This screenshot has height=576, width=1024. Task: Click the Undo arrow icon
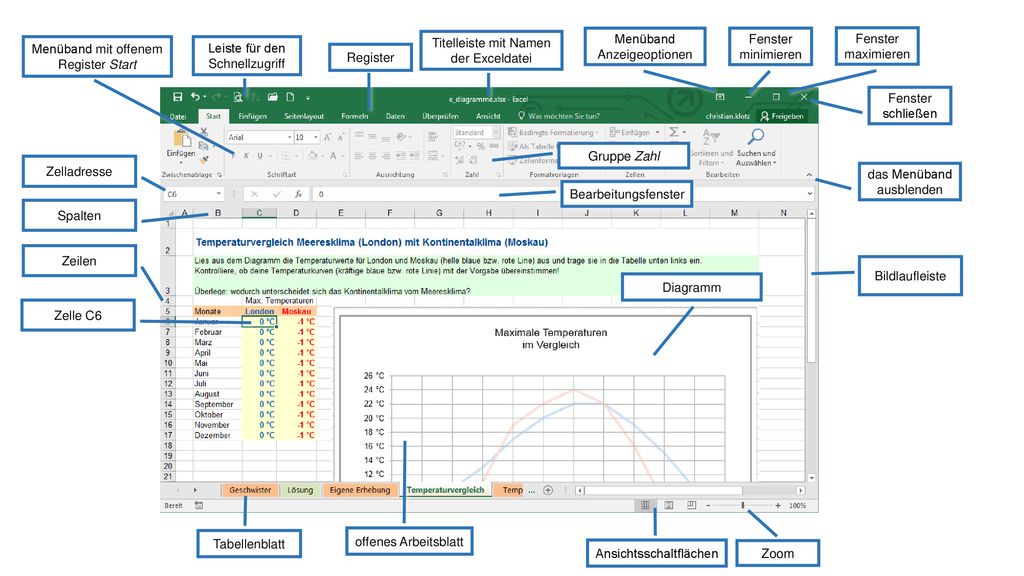(x=195, y=97)
